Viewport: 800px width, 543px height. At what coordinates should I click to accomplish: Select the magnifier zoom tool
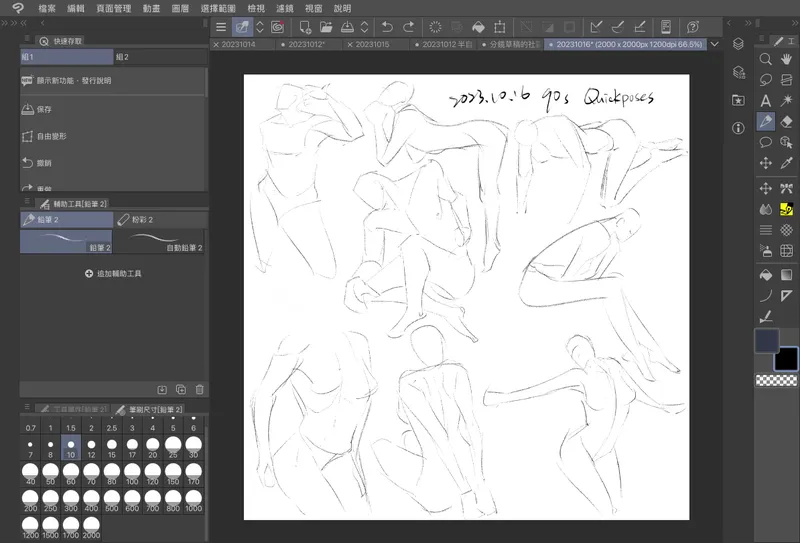(x=766, y=59)
